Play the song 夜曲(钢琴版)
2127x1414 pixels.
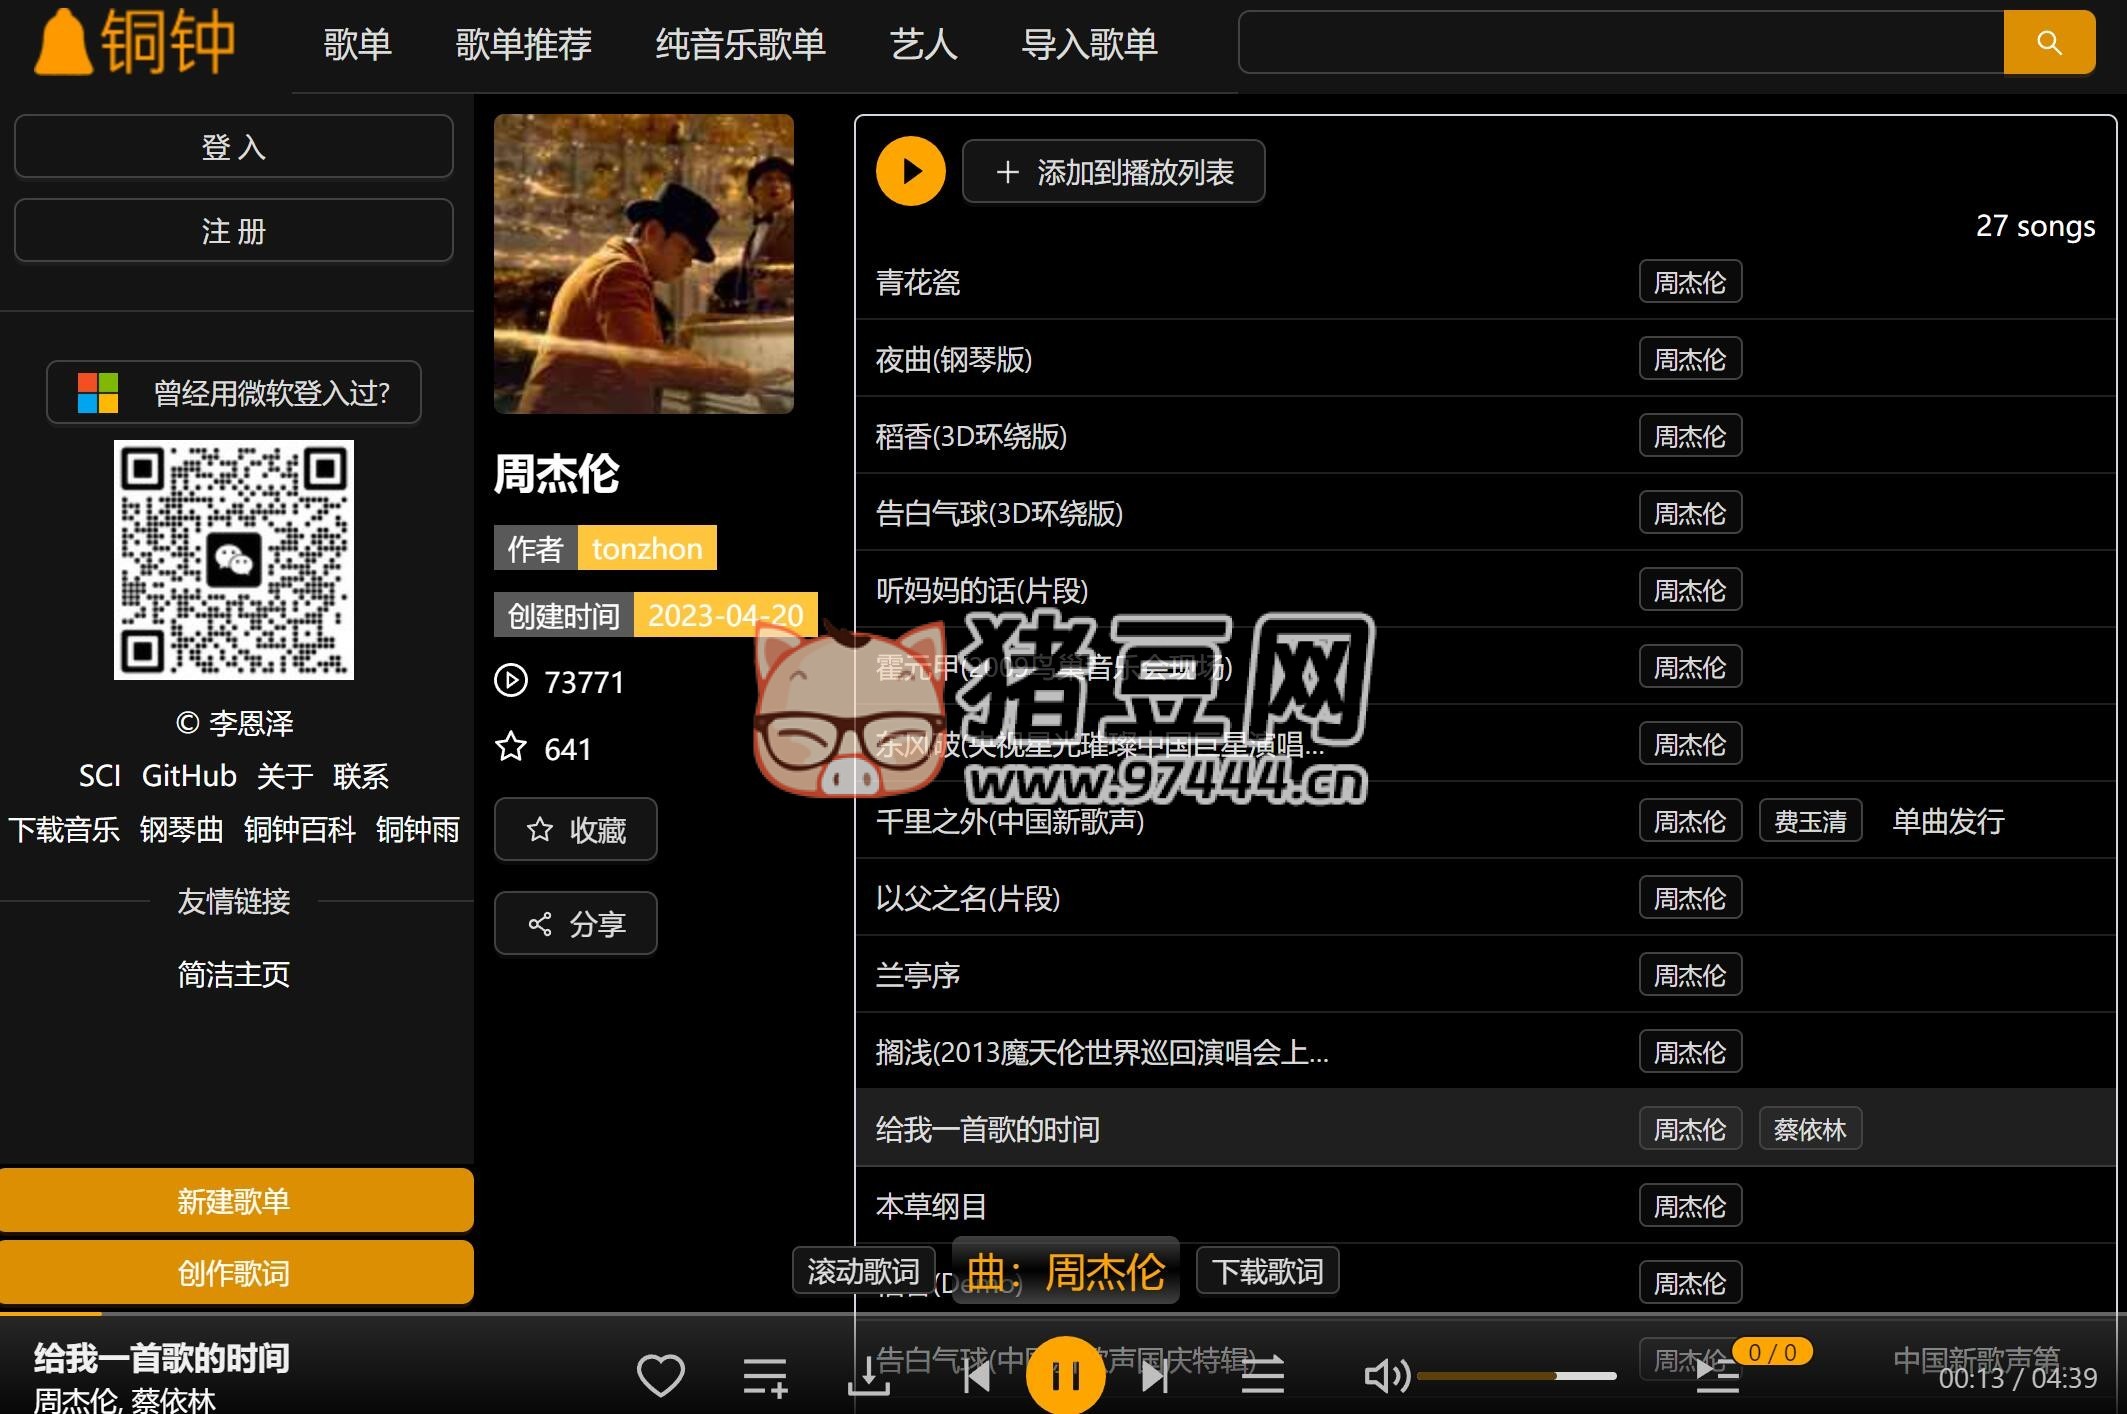coord(954,359)
